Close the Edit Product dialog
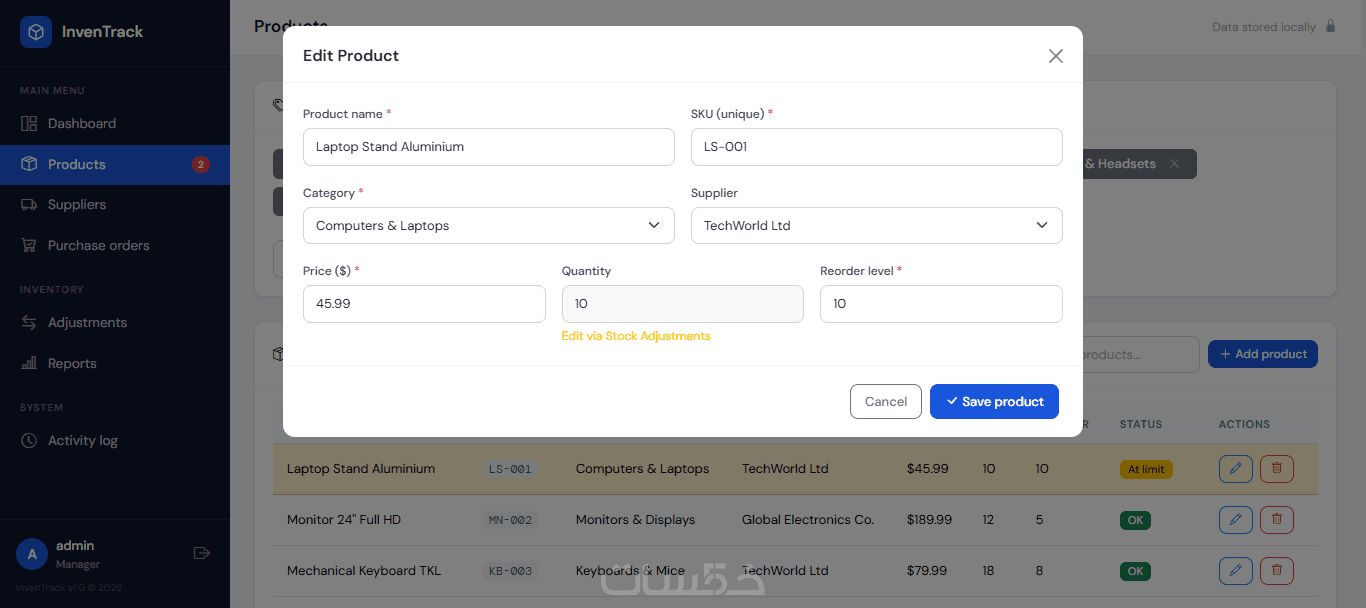This screenshot has width=1366, height=608. coord(1055,56)
